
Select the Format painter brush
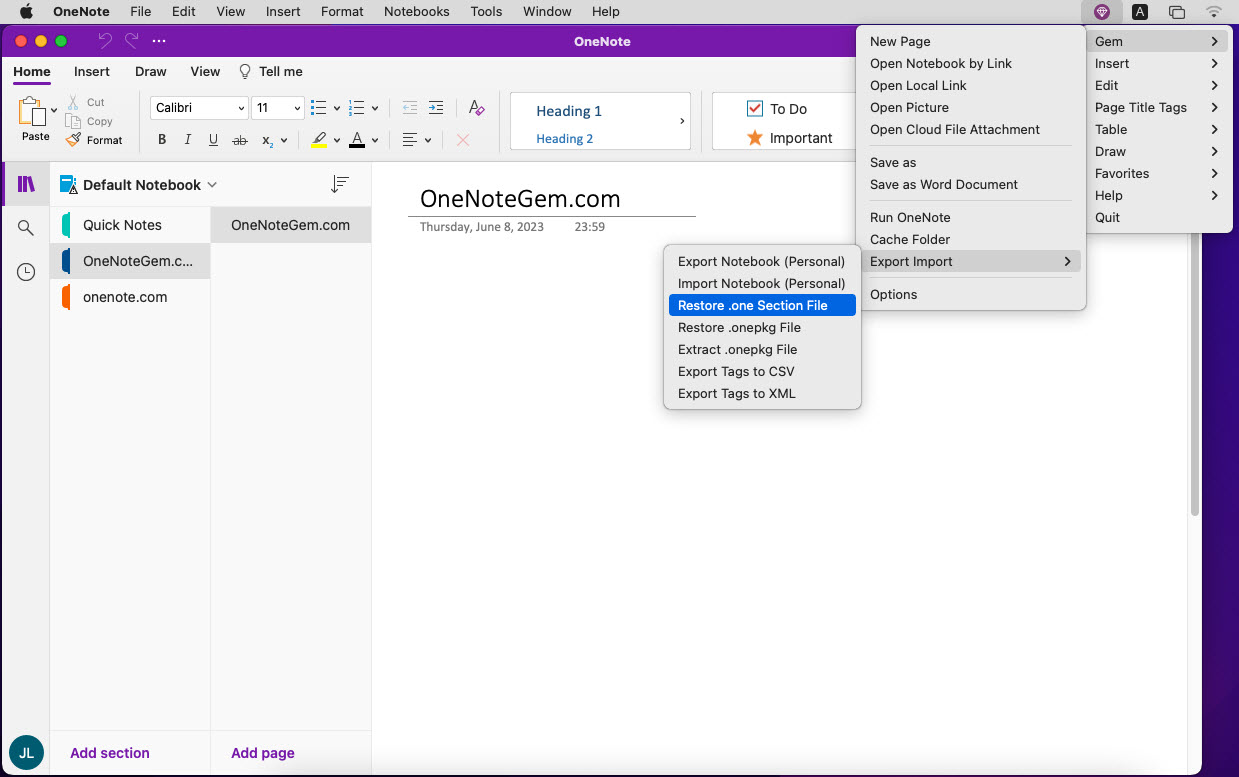coord(73,140)
